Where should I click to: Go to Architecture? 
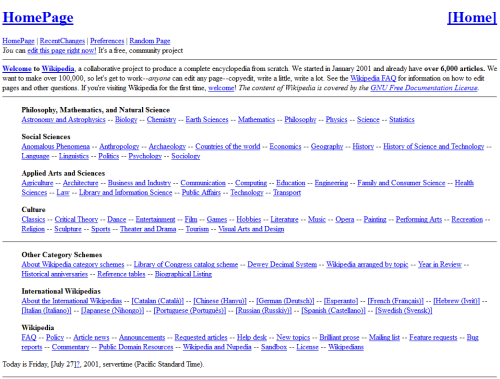pyautogui.click(x=80, y=183)
